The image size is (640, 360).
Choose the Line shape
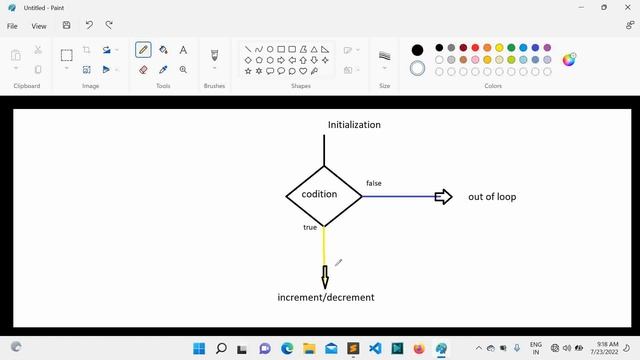coord(248,49)
